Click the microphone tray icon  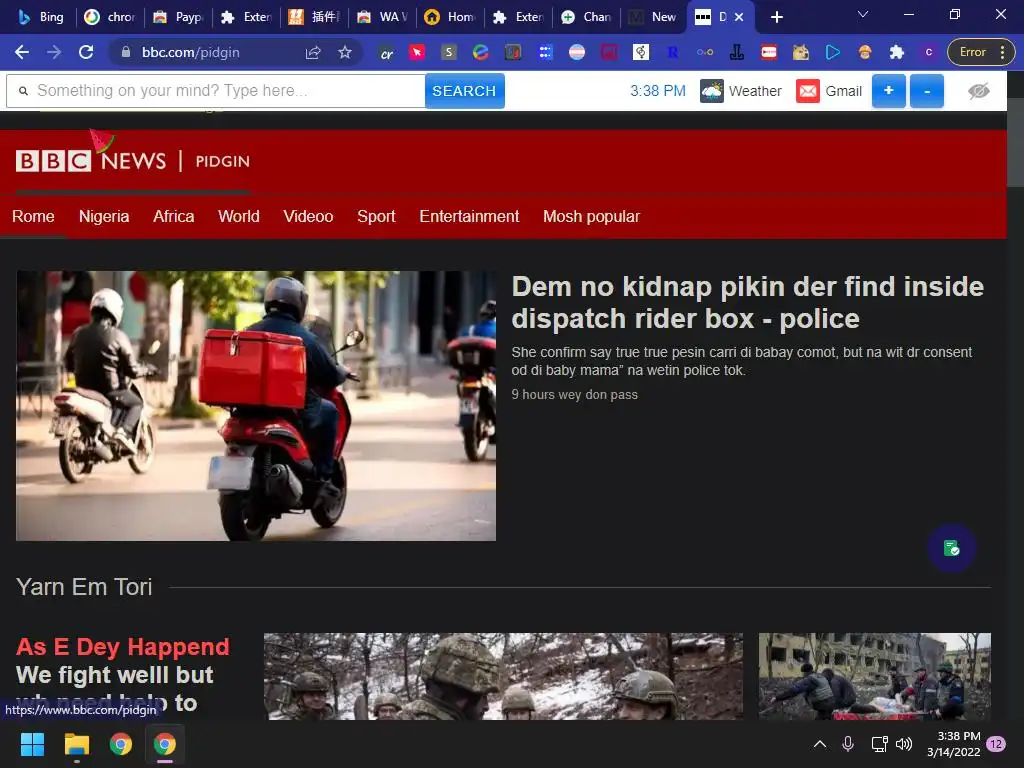click(848, 744)
